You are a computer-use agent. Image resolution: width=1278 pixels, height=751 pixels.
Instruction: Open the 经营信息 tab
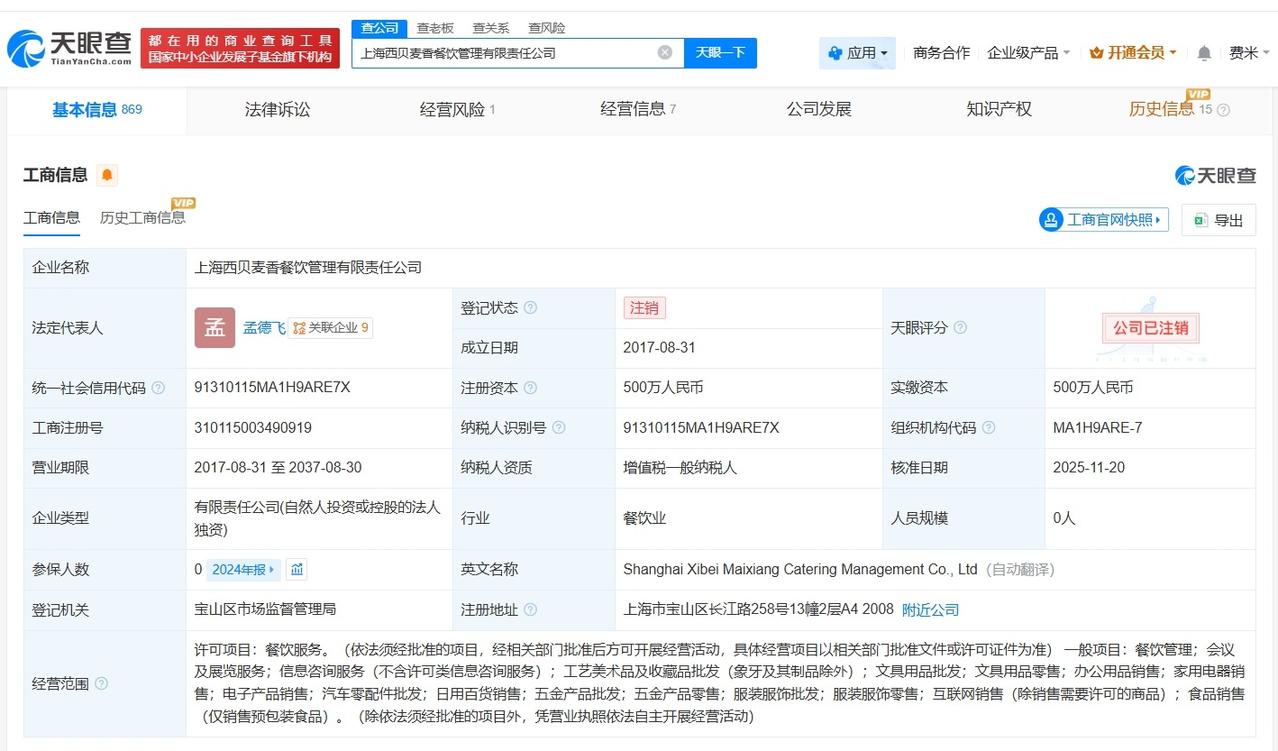tap(638, 110)
